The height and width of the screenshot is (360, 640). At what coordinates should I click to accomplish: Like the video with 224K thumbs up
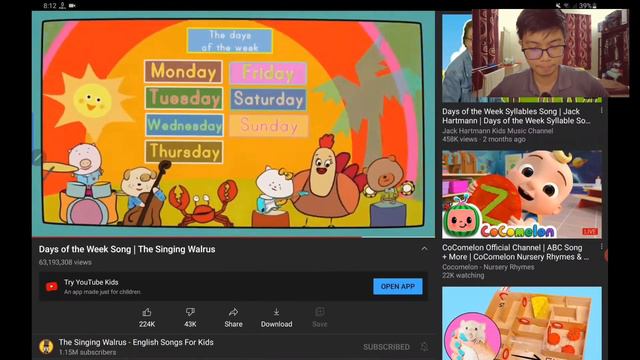pyautogui.click(x=147, y=318)
